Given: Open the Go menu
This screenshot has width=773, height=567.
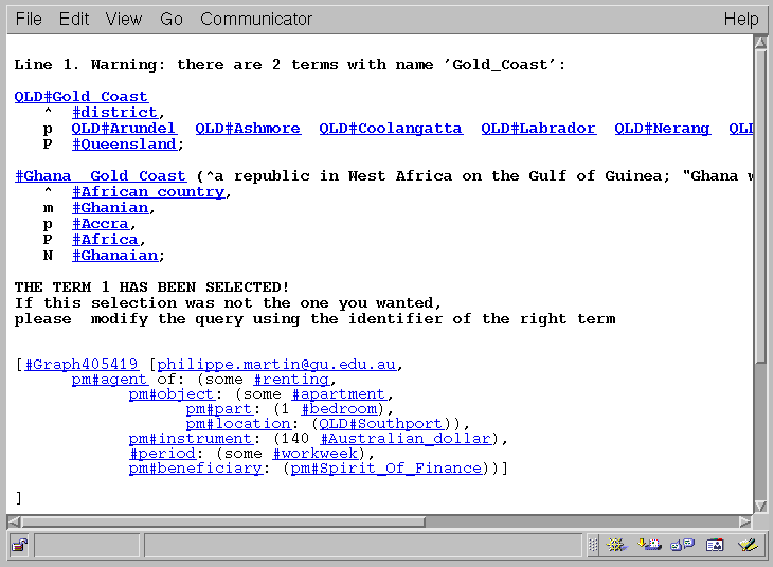Looking at the screenshot, I should 171,19.
